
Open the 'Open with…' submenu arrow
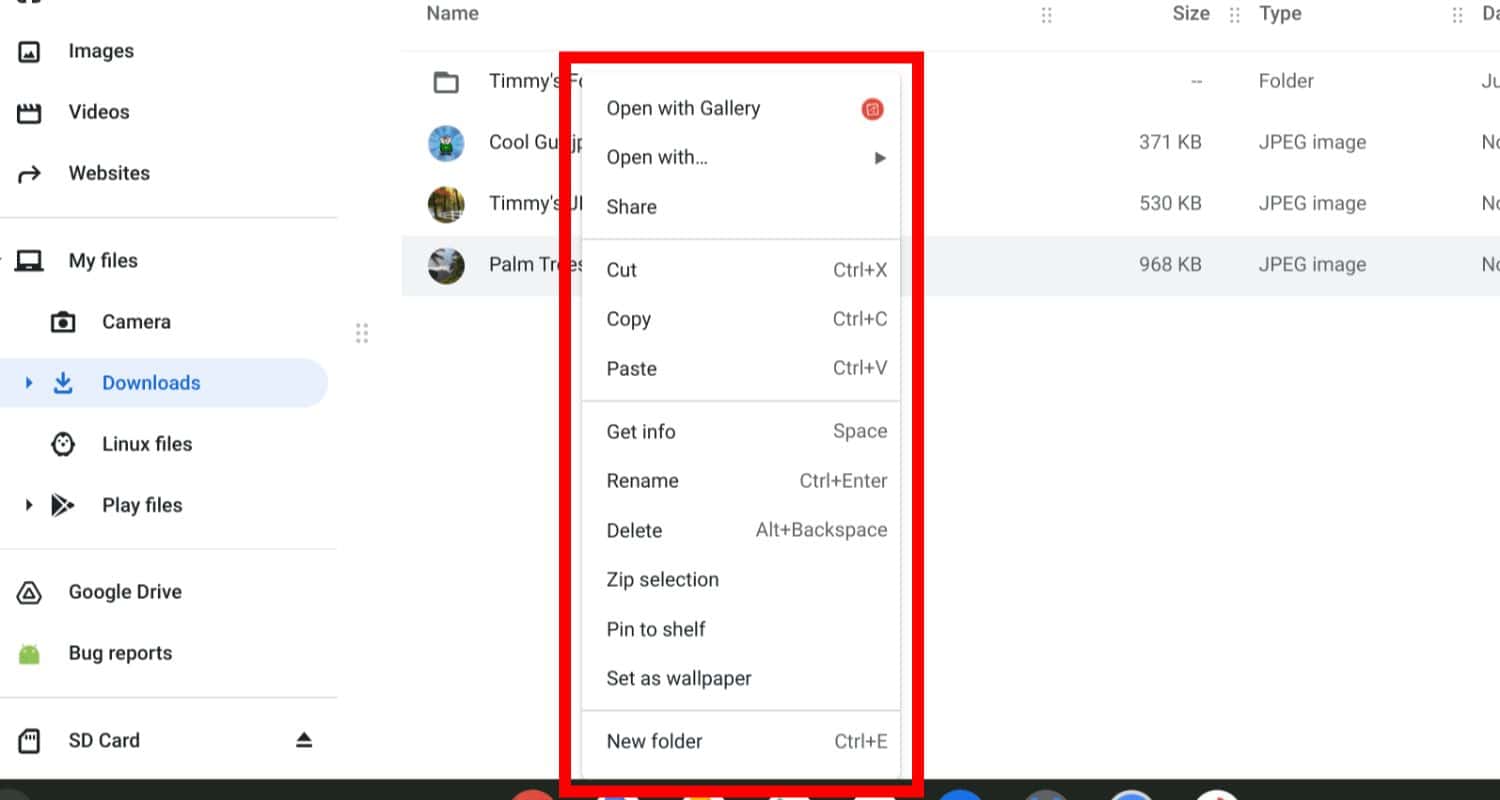[880, 158]
